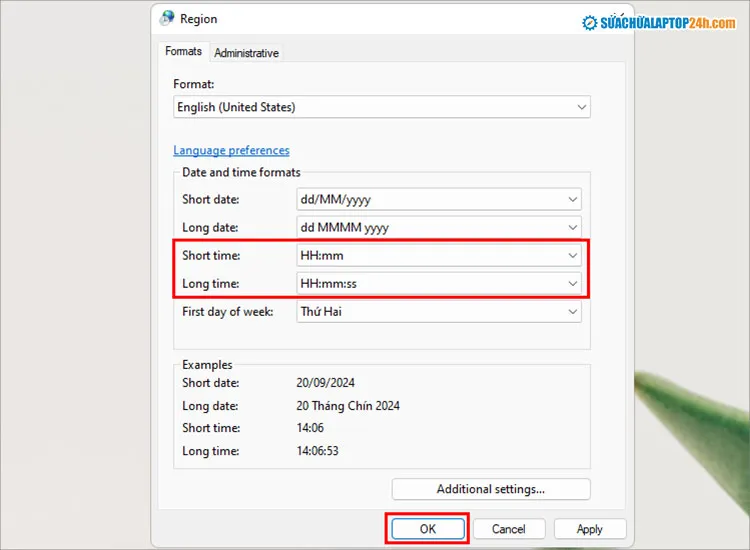
Task: Select the Formats tab
Action: coord(184,52)
